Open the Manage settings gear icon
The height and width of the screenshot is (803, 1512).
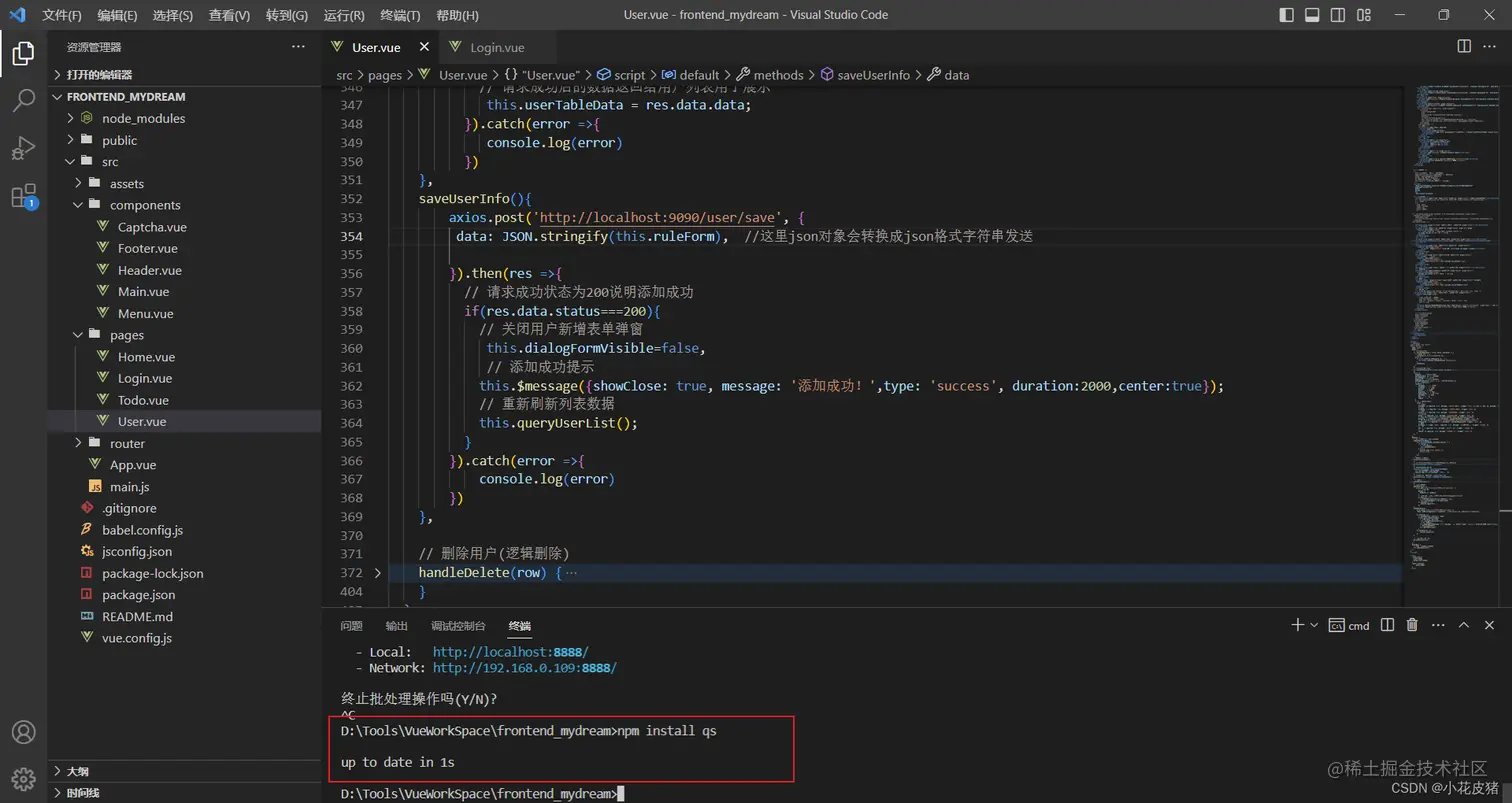[x=23, y=780]
